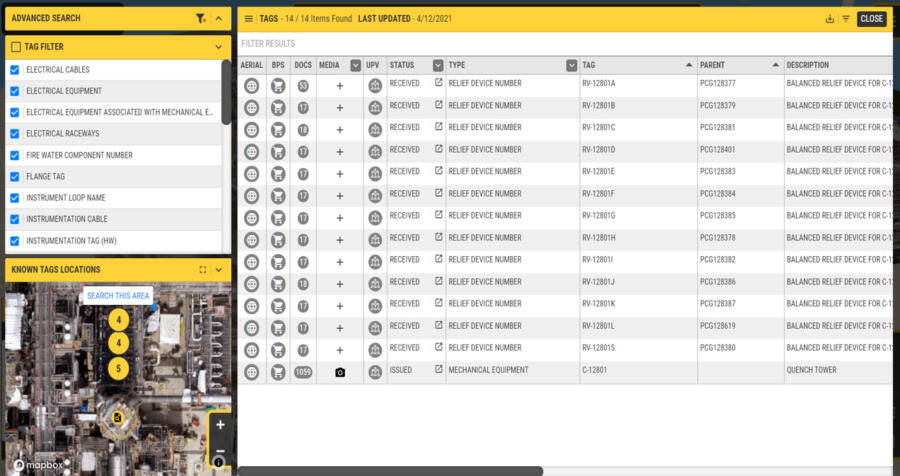Expand the Known Tags Locations map fullscreen
Image resolution: width=900 pixels, height=476 pixels.
coord(203,270)
